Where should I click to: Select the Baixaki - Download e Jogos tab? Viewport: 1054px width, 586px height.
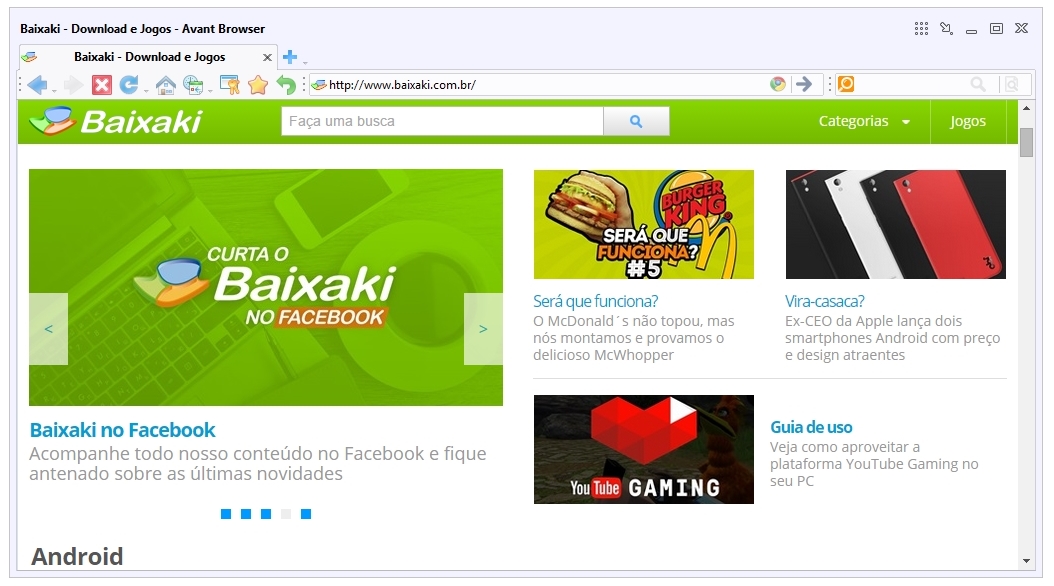(149, 57)
